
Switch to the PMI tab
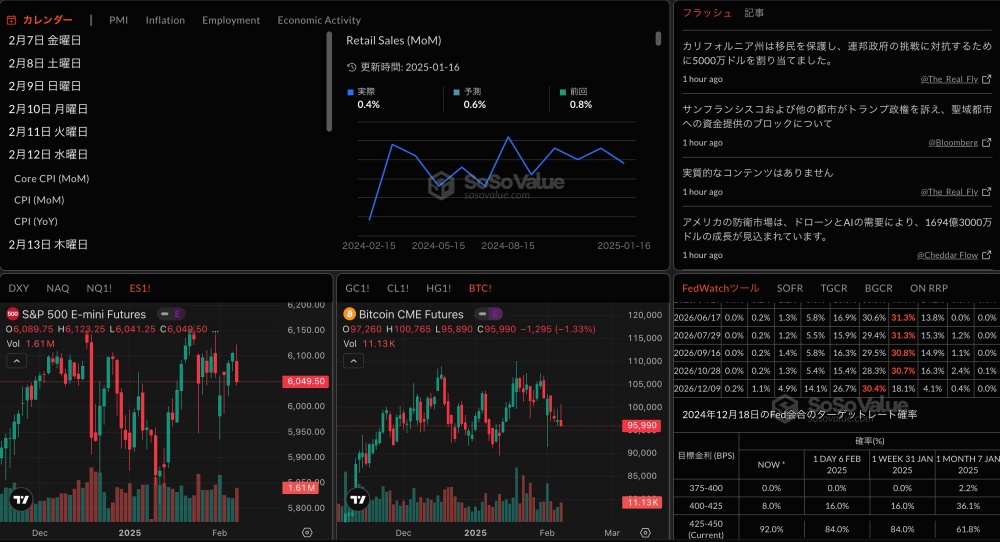coord(119,20)
